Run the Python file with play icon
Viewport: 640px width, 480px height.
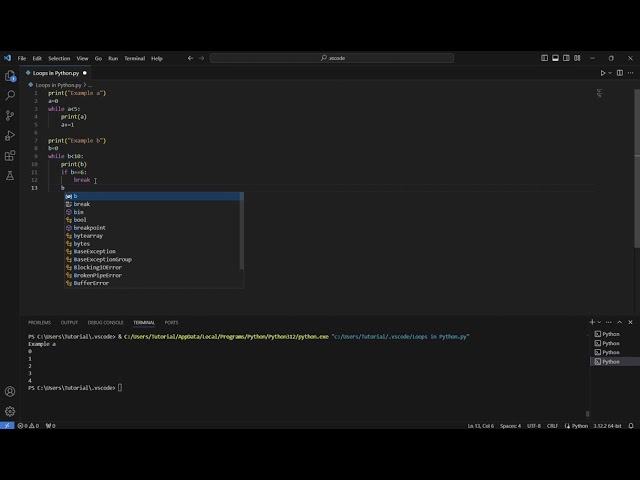pyautogui.click(x=602, y=73)
